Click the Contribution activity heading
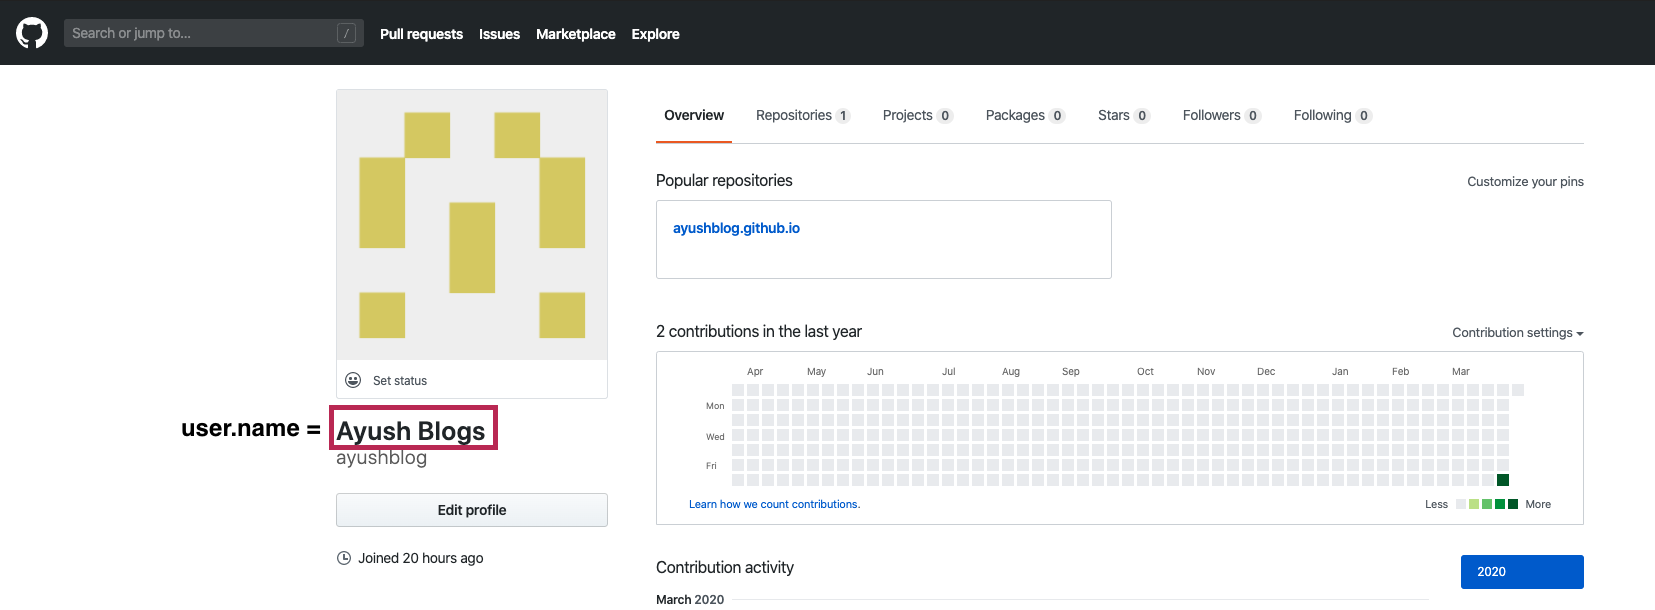1655x610 pixels. point(725,568)
